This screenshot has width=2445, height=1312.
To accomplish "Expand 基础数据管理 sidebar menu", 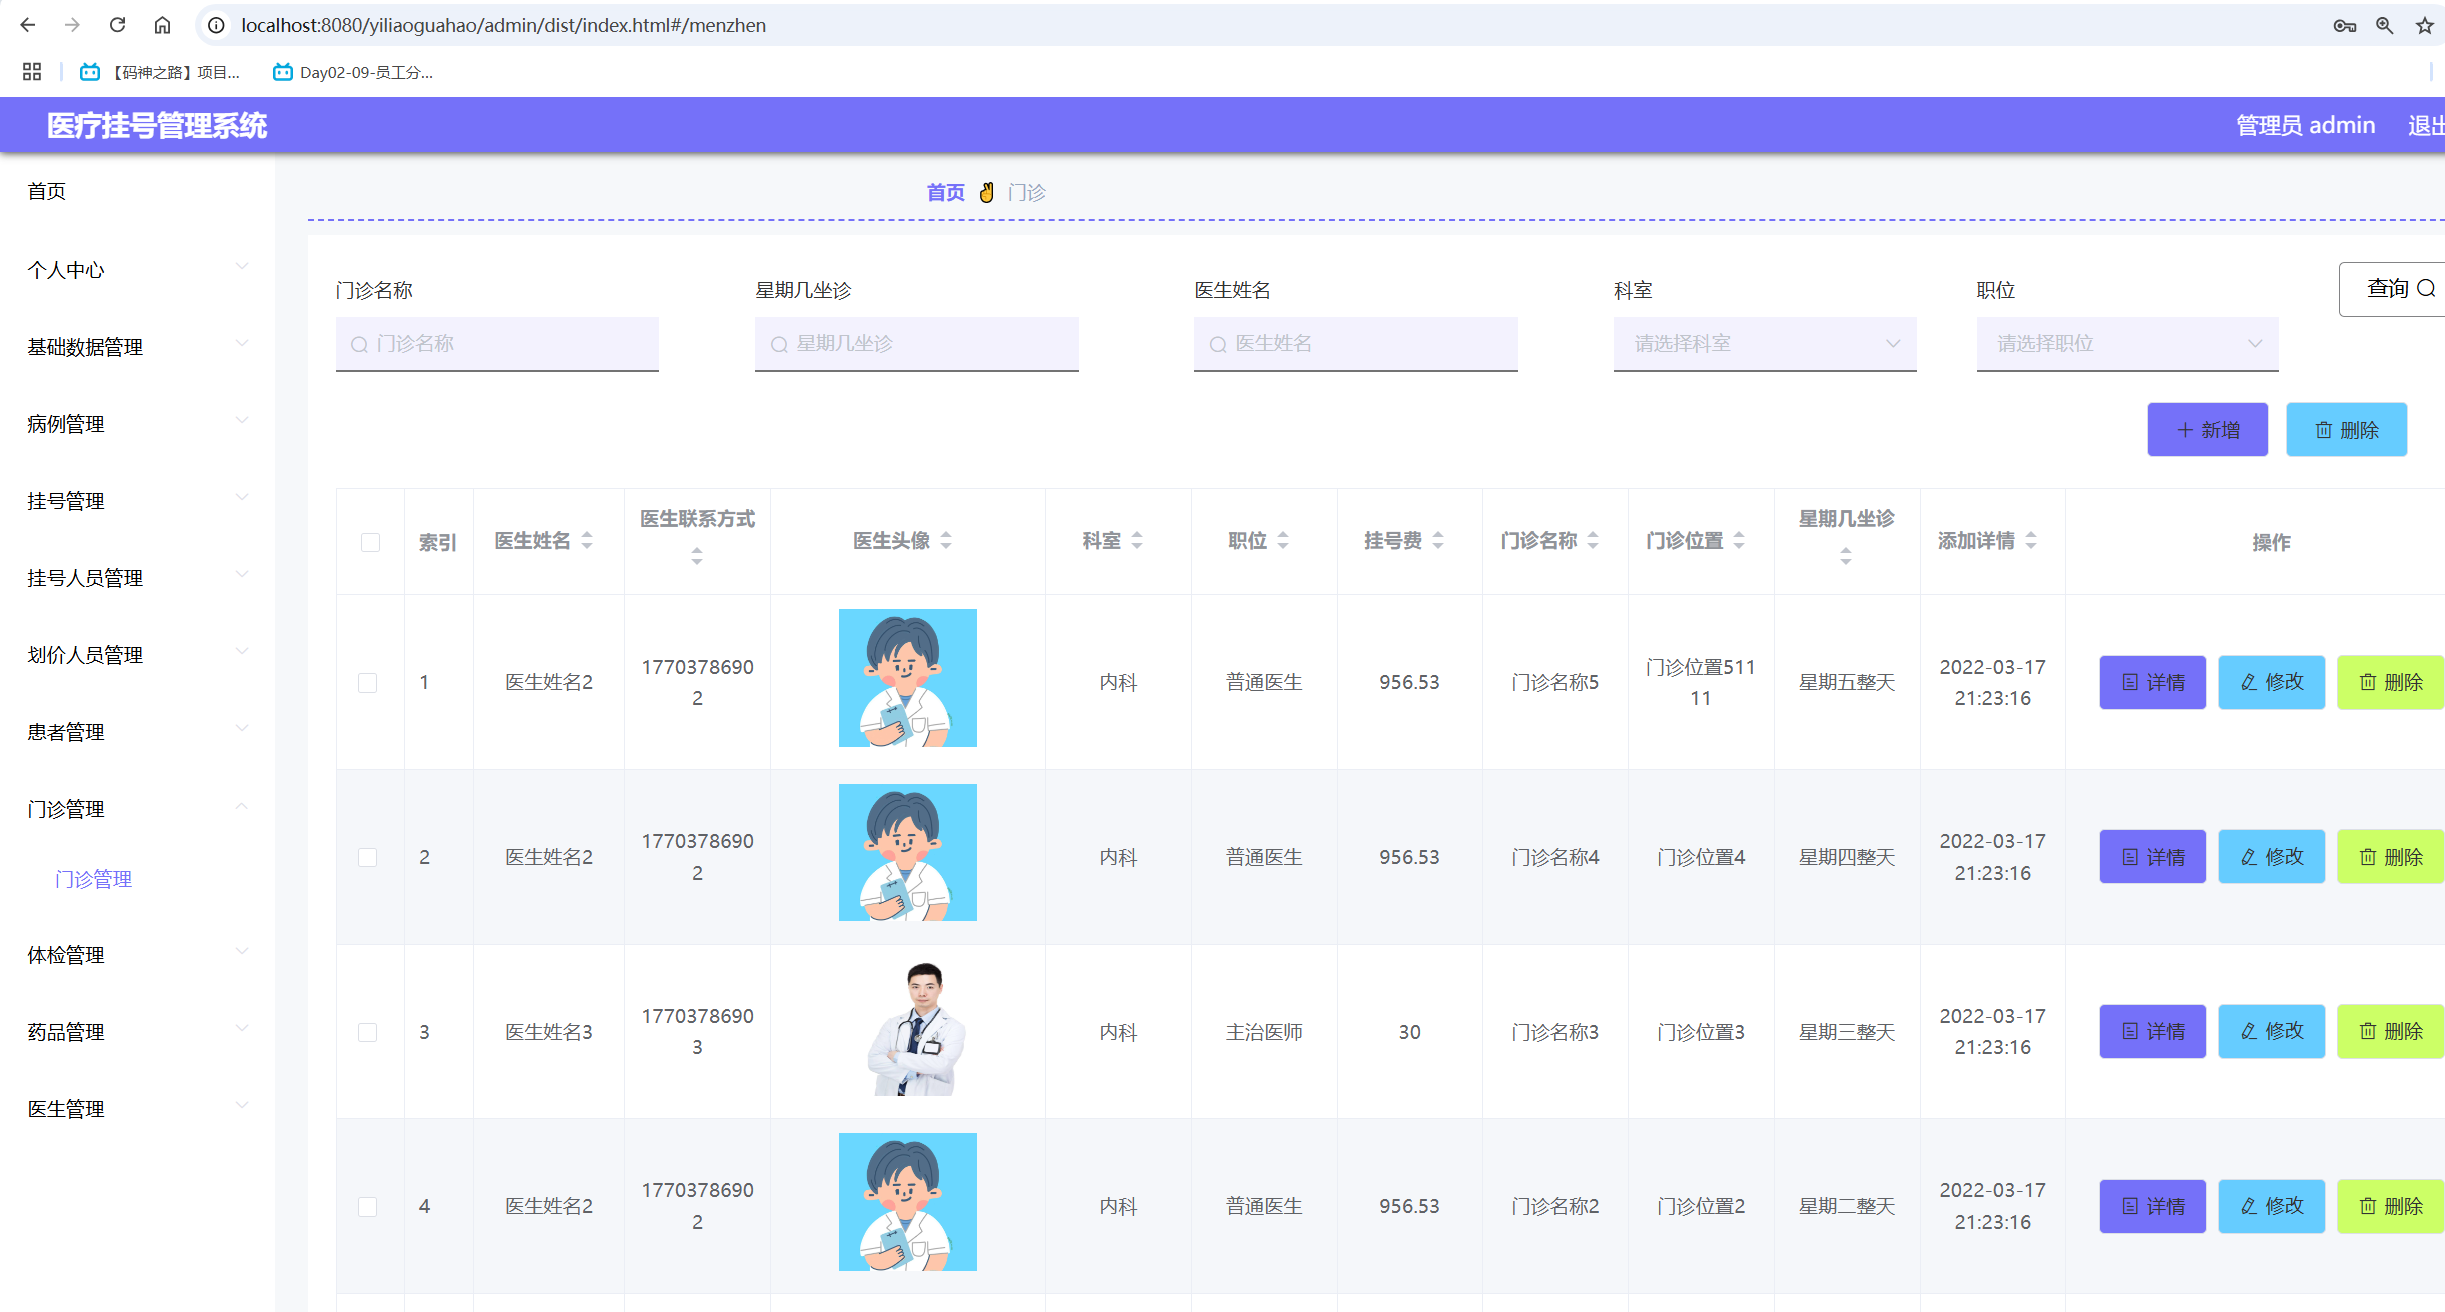I will point(137,347).
